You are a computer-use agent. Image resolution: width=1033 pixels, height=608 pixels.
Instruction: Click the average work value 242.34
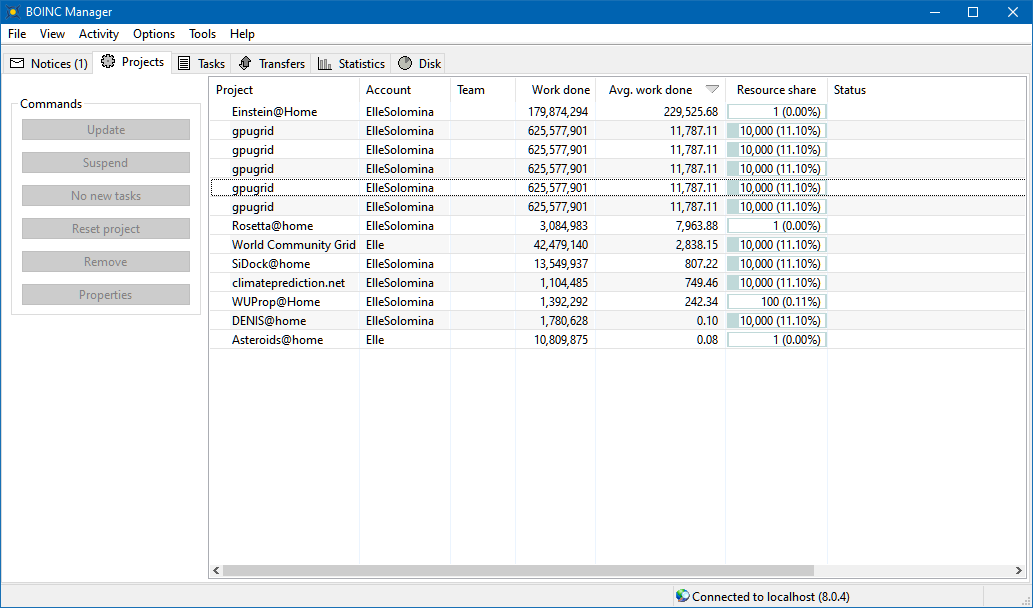point(701,302)
